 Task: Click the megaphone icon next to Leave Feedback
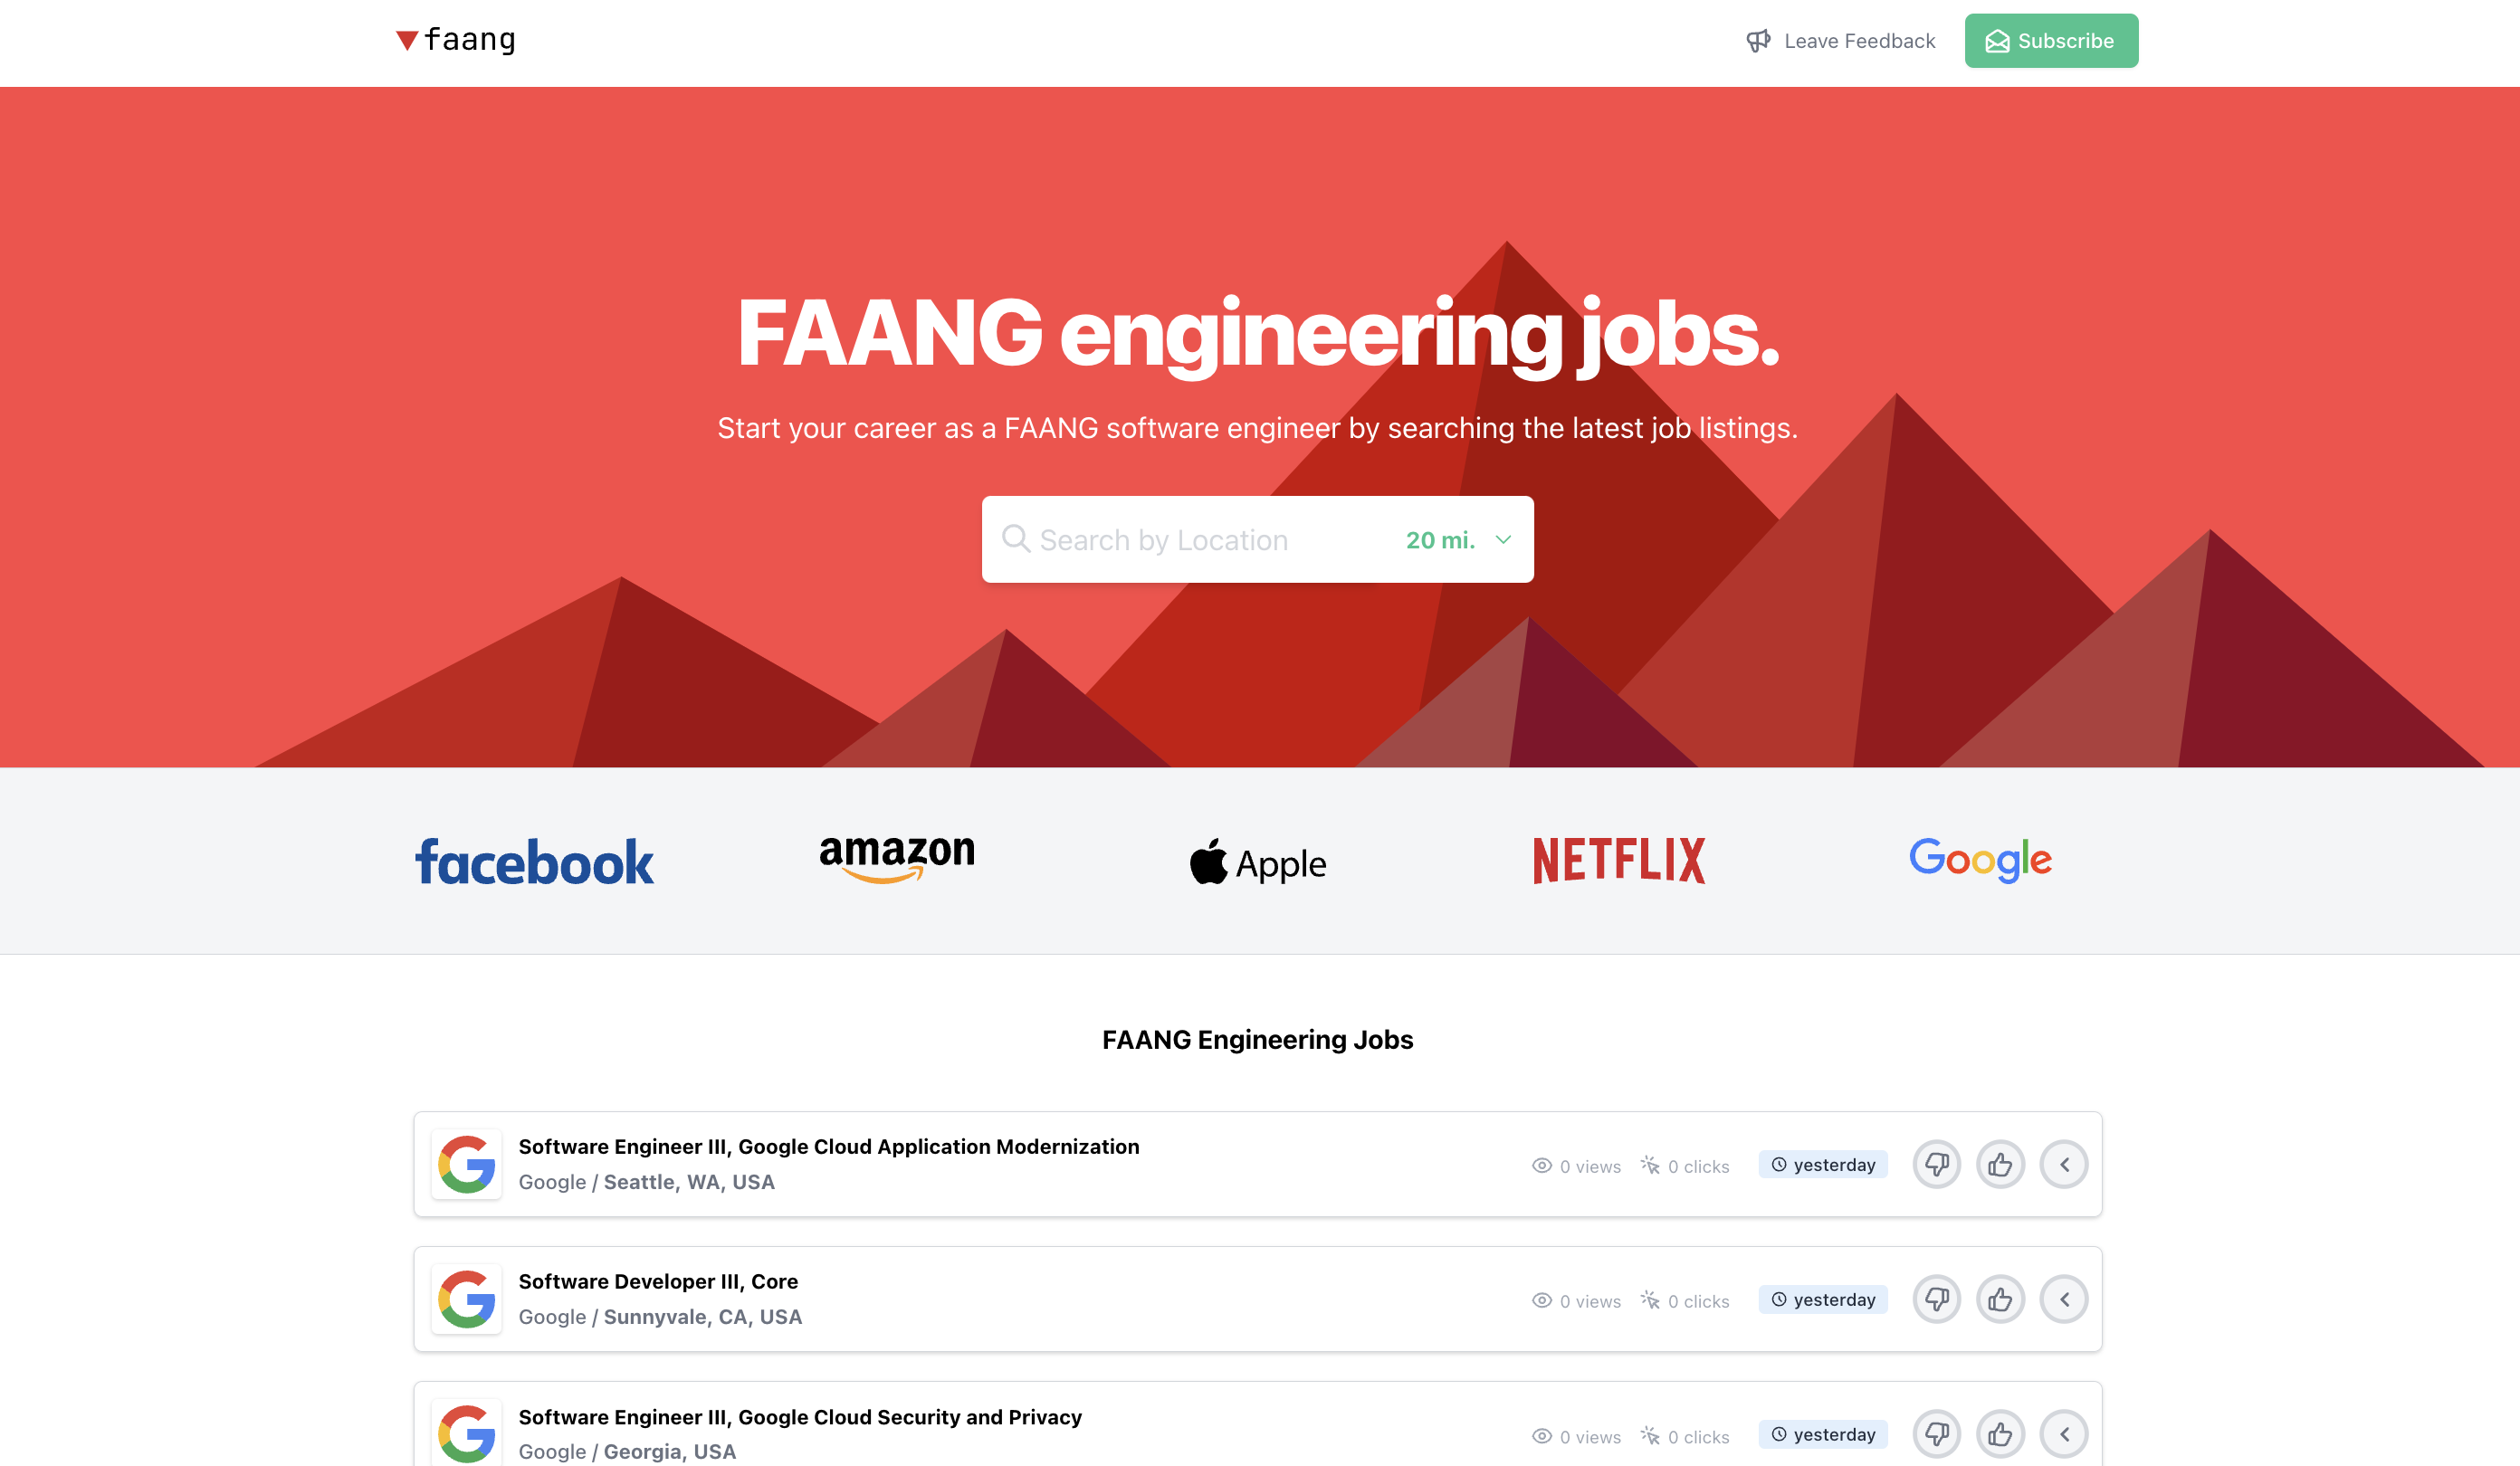[x=1759, y=41]
